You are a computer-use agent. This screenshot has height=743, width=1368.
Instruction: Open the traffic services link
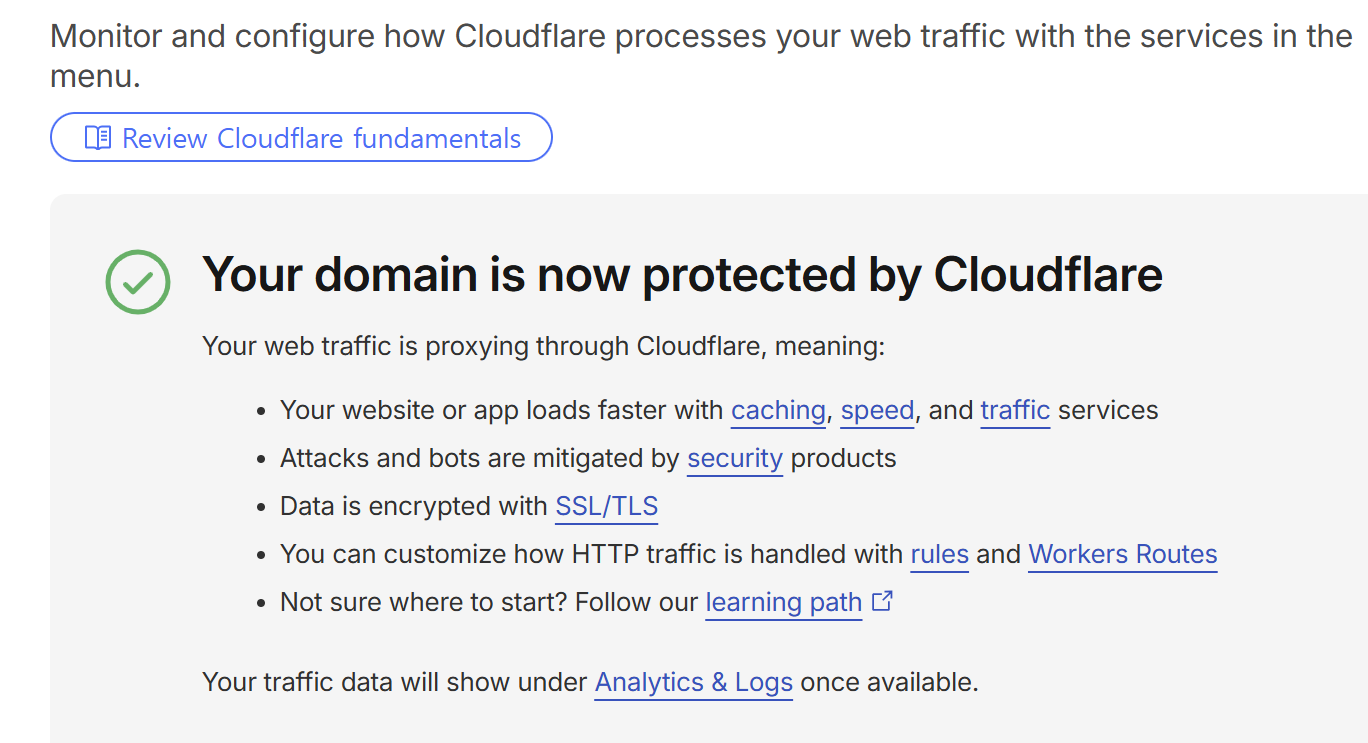coord(1015,410)
